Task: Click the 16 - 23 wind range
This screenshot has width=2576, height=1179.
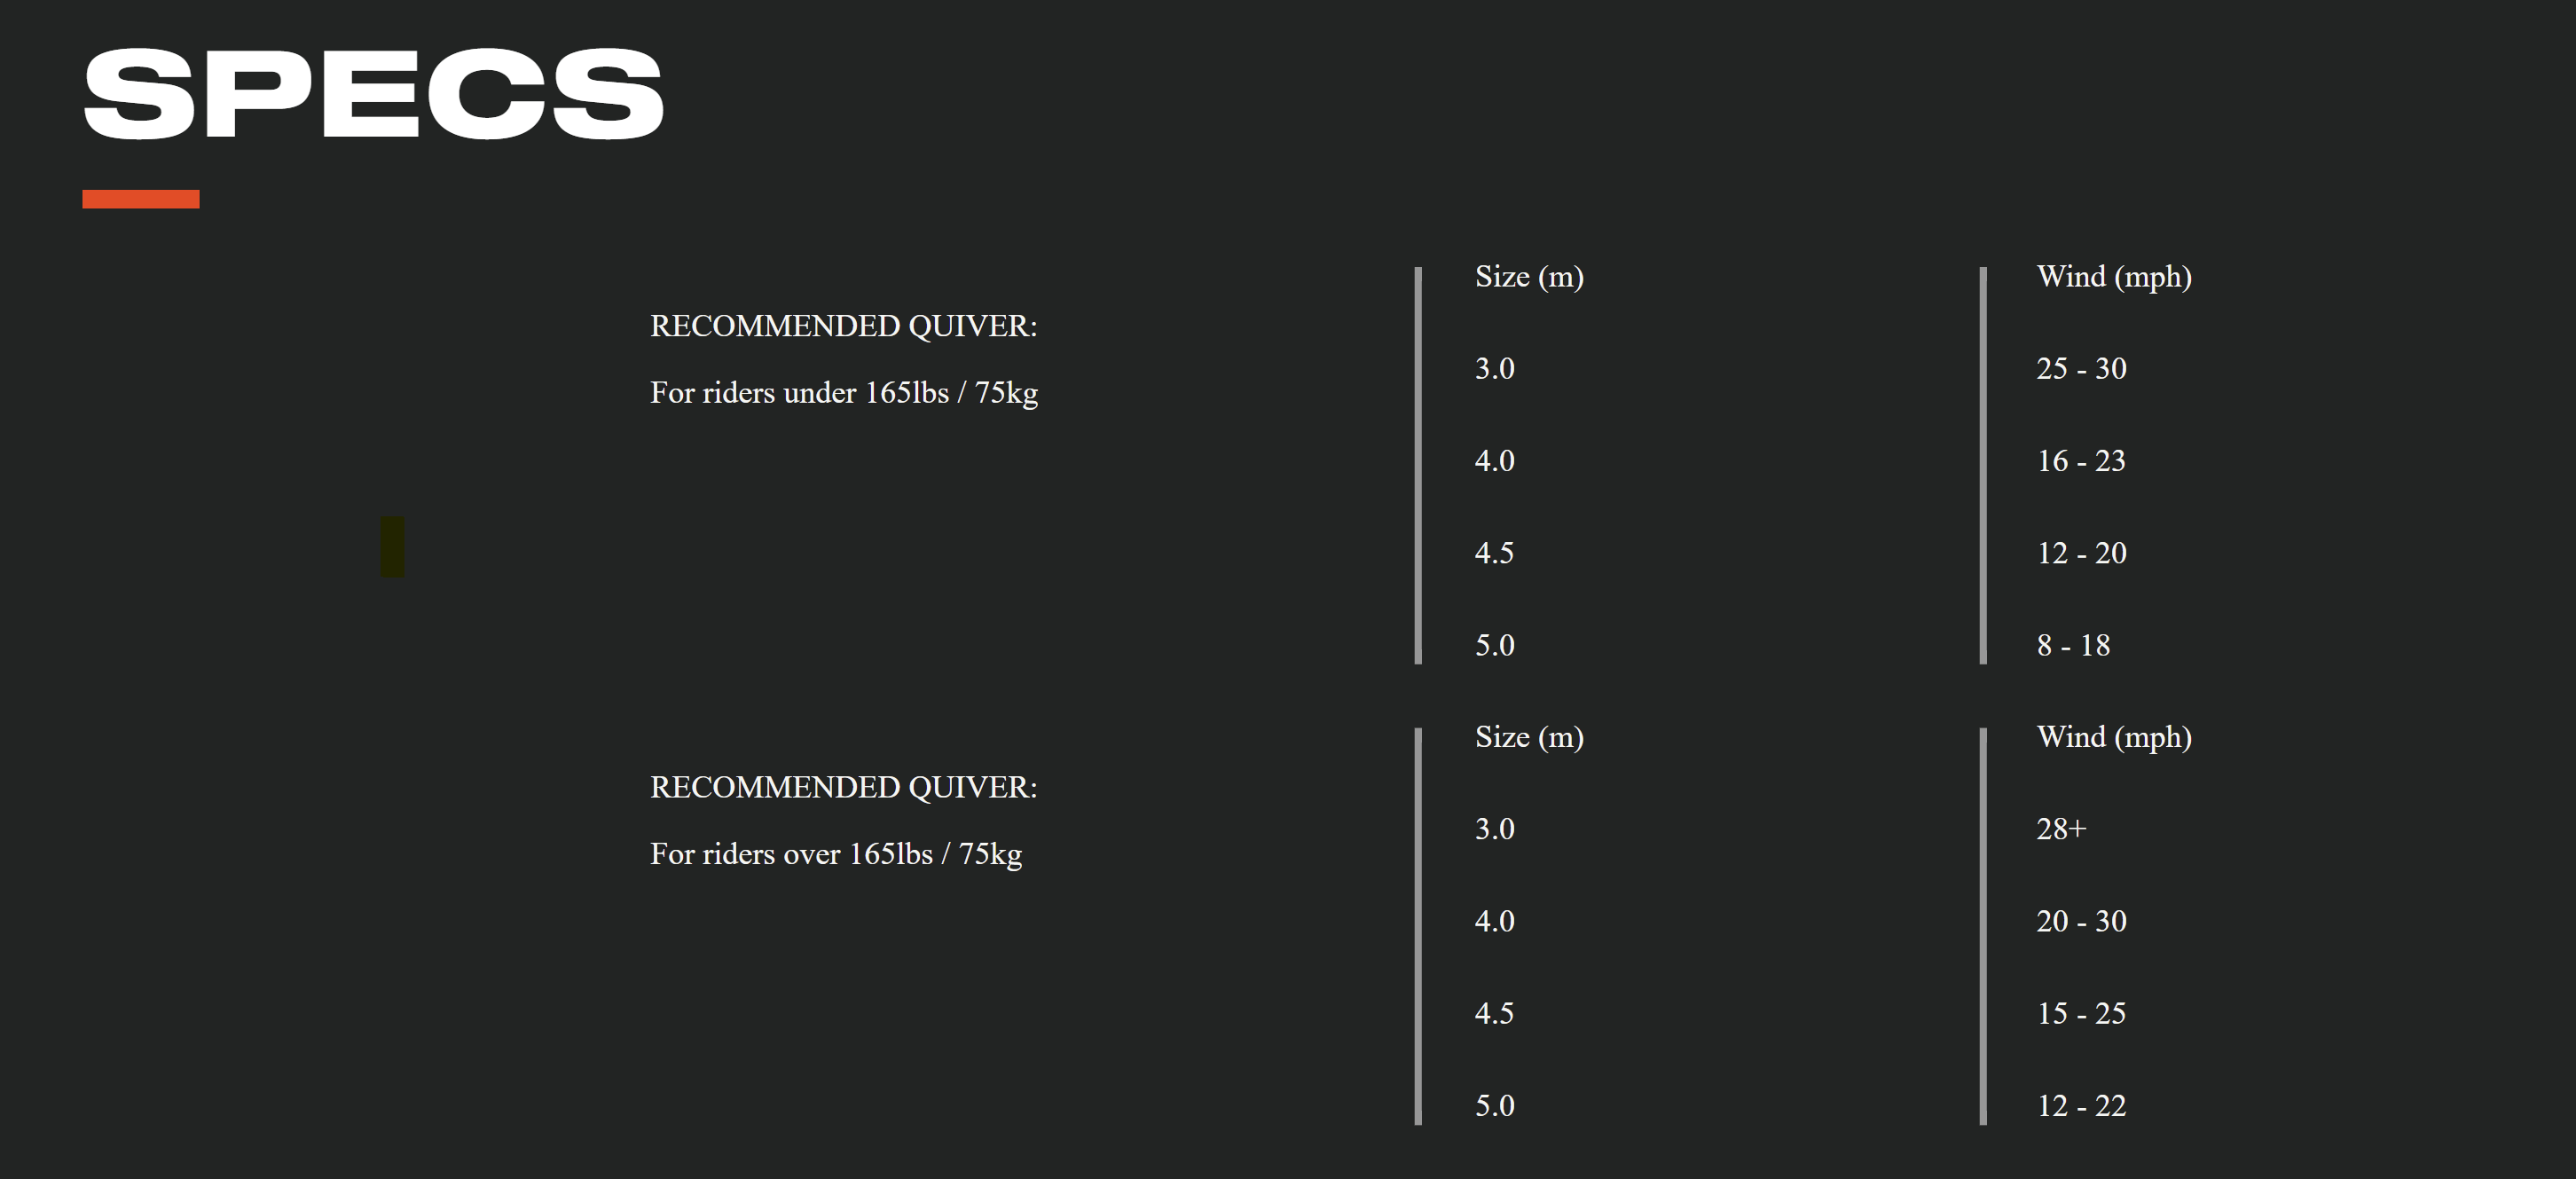Action: 2081,460
